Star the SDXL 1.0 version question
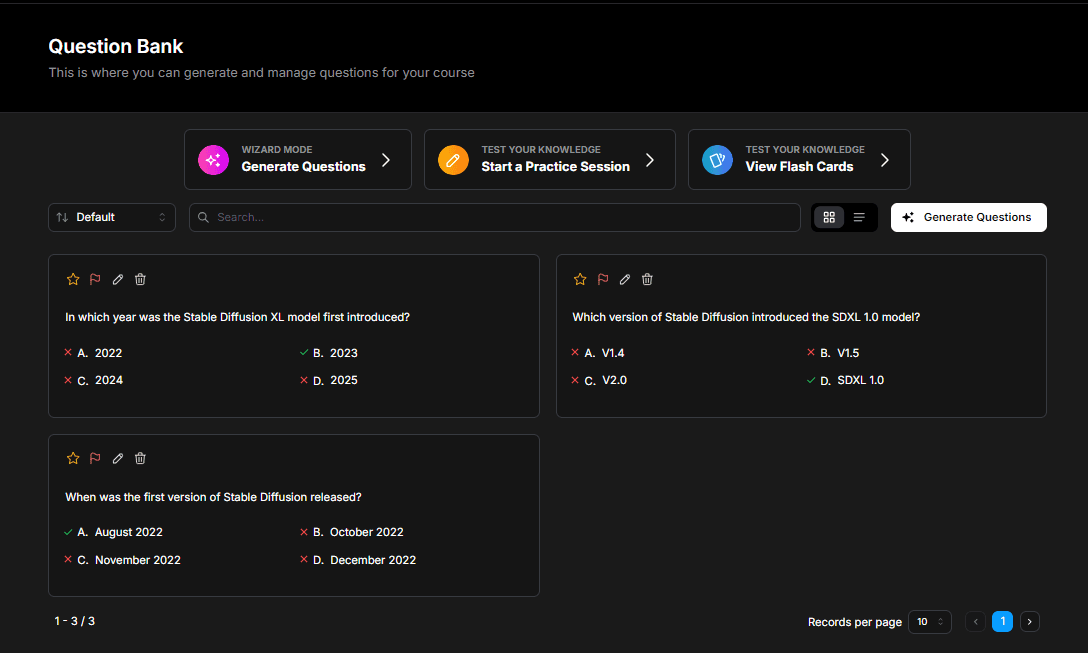The height and width of the screenshot is (653, 1088). tap(580, 279)
